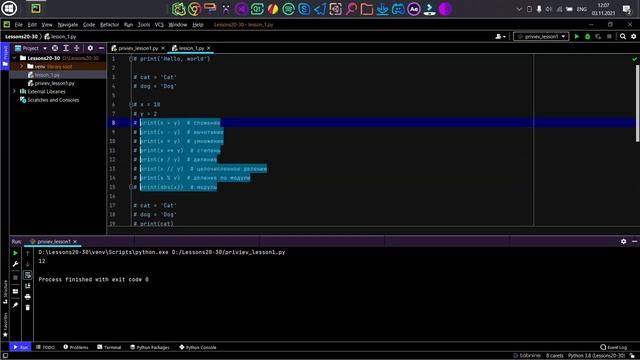Open the Event Log

[x=613, y=347]
